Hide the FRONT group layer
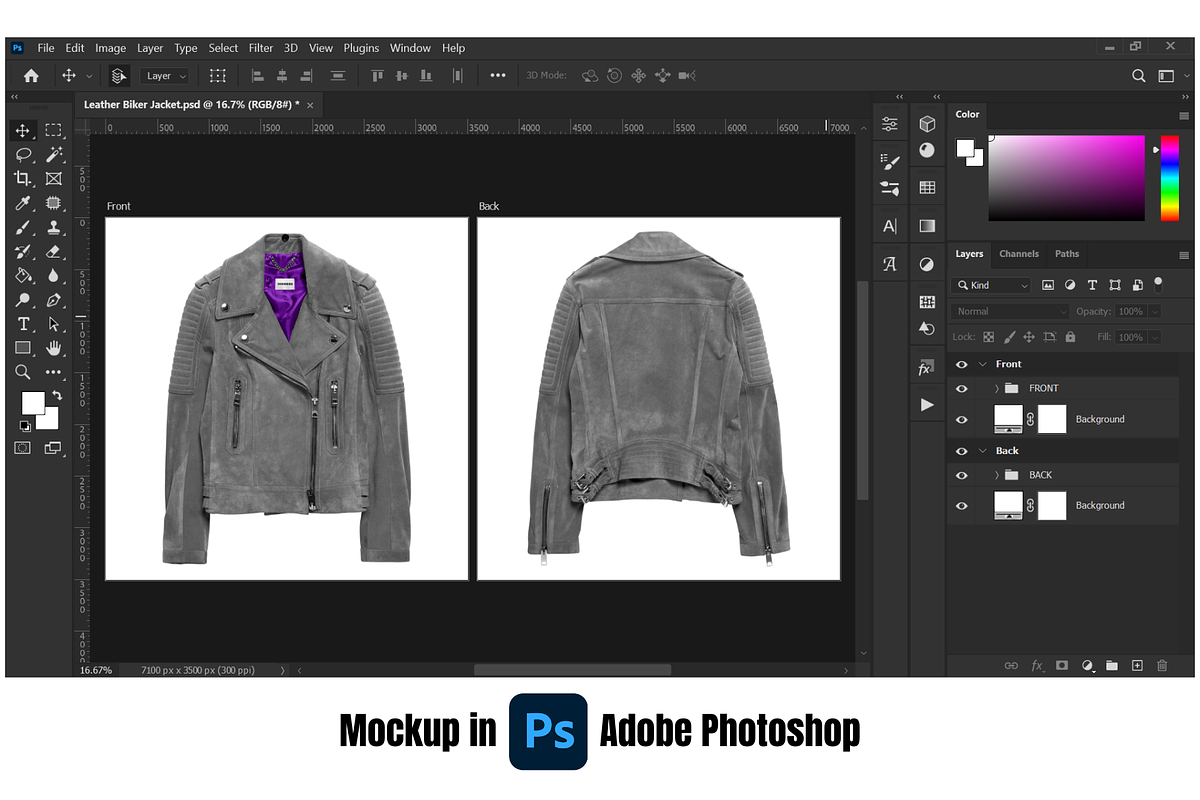This screenshot has height=800, width=1200. [x=962, y=388]
